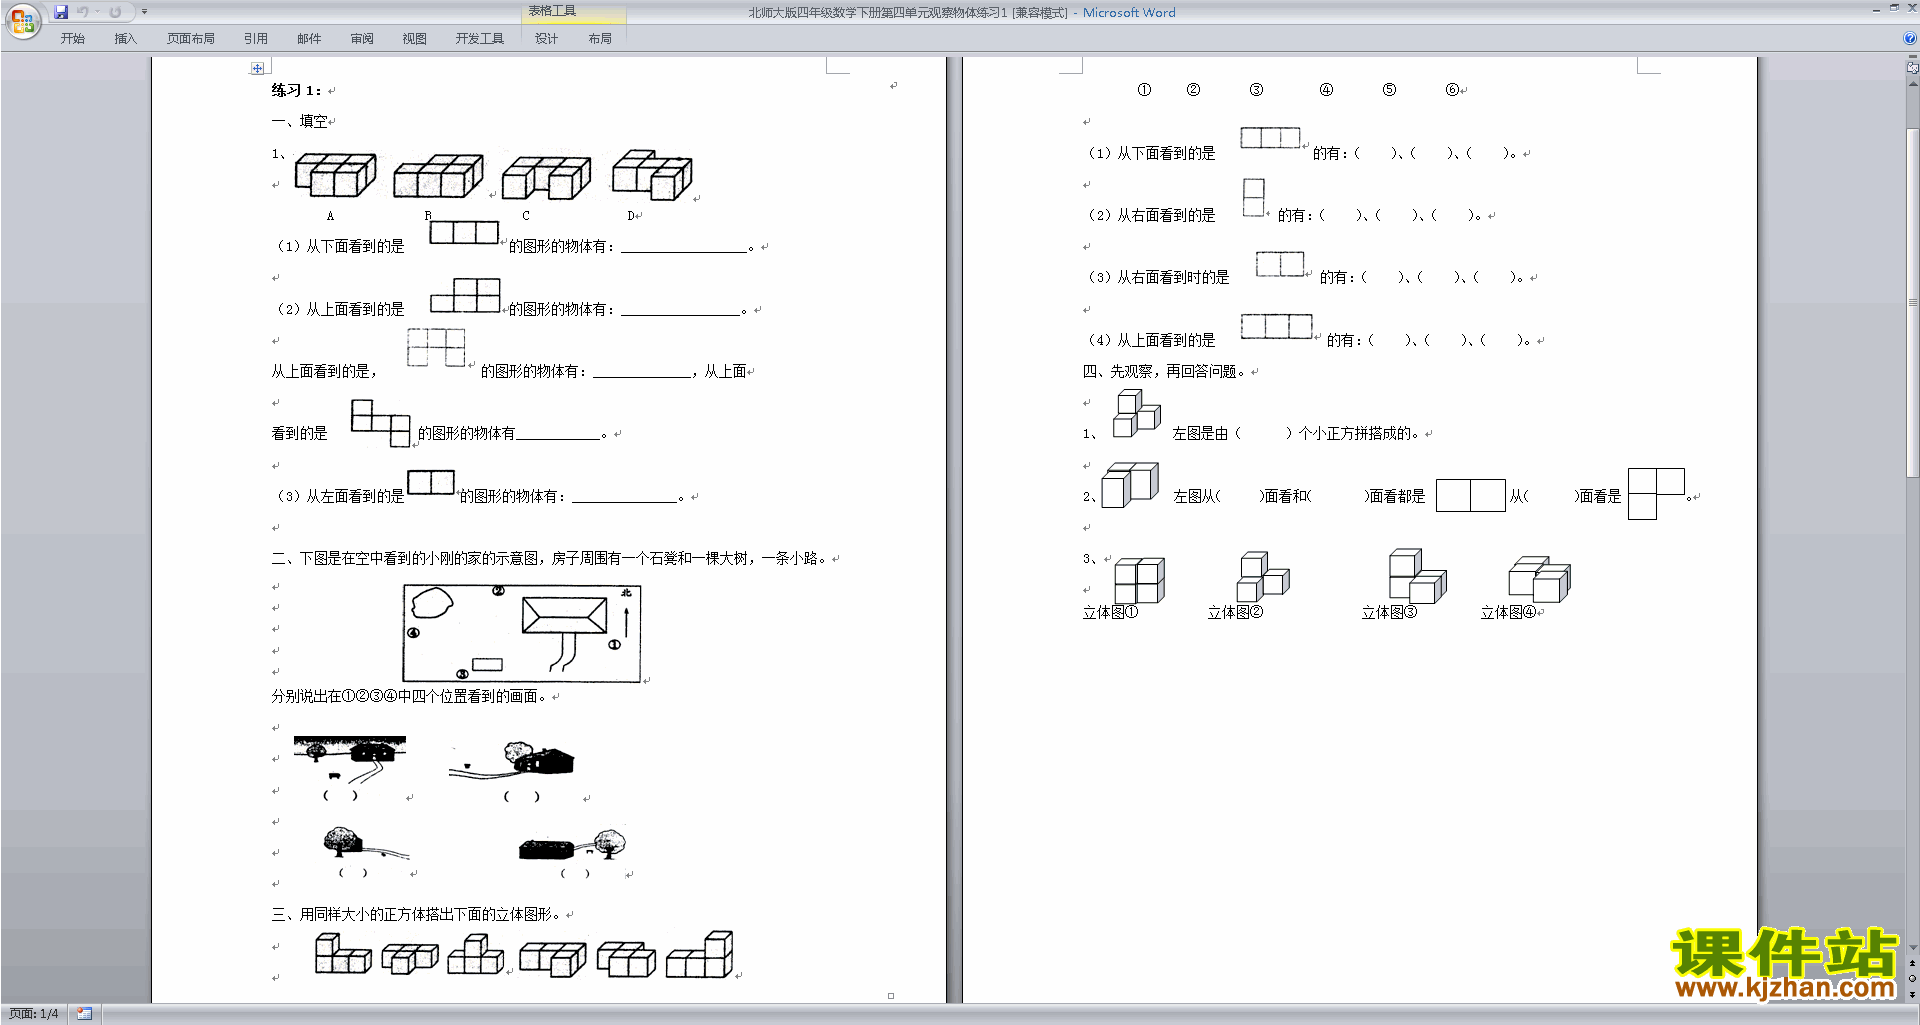Click the Redo icon in quick access toolbar

(x=115, y=12)
